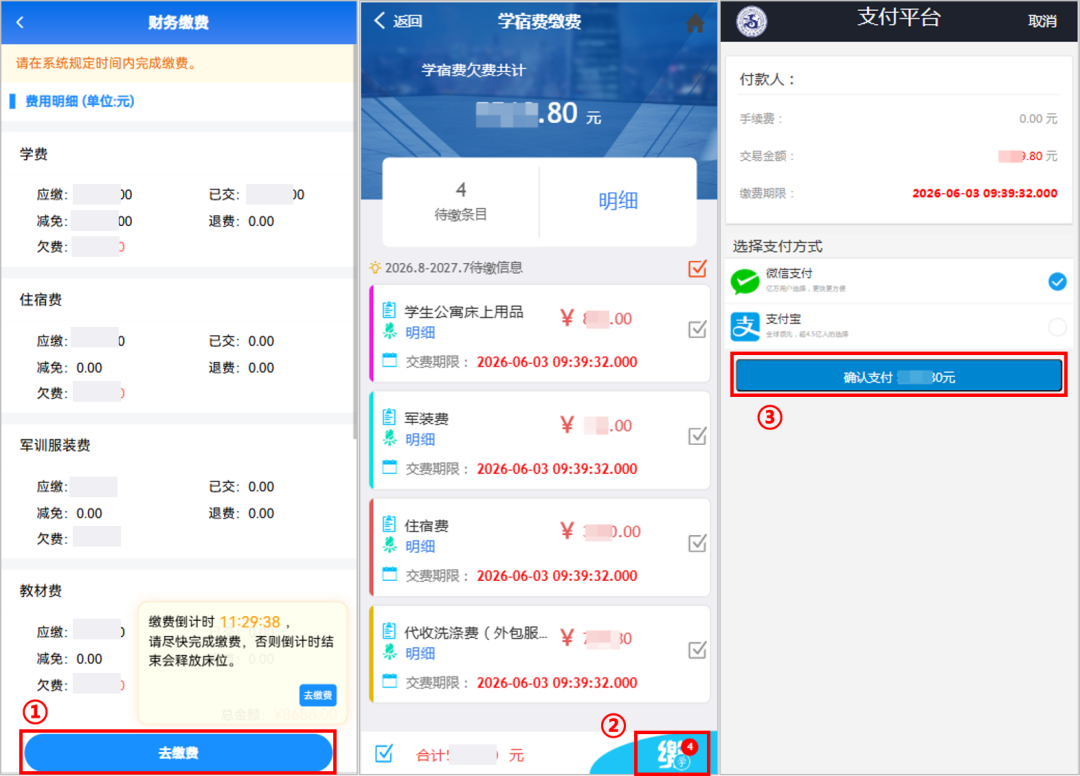Open the 明细 link under 军装费

tap(420, 439)
